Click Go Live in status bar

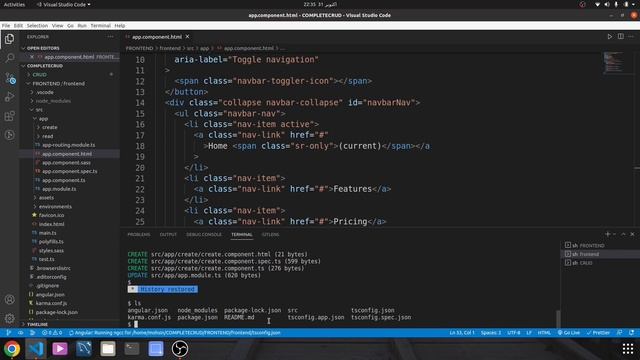[x=569, y=333]
